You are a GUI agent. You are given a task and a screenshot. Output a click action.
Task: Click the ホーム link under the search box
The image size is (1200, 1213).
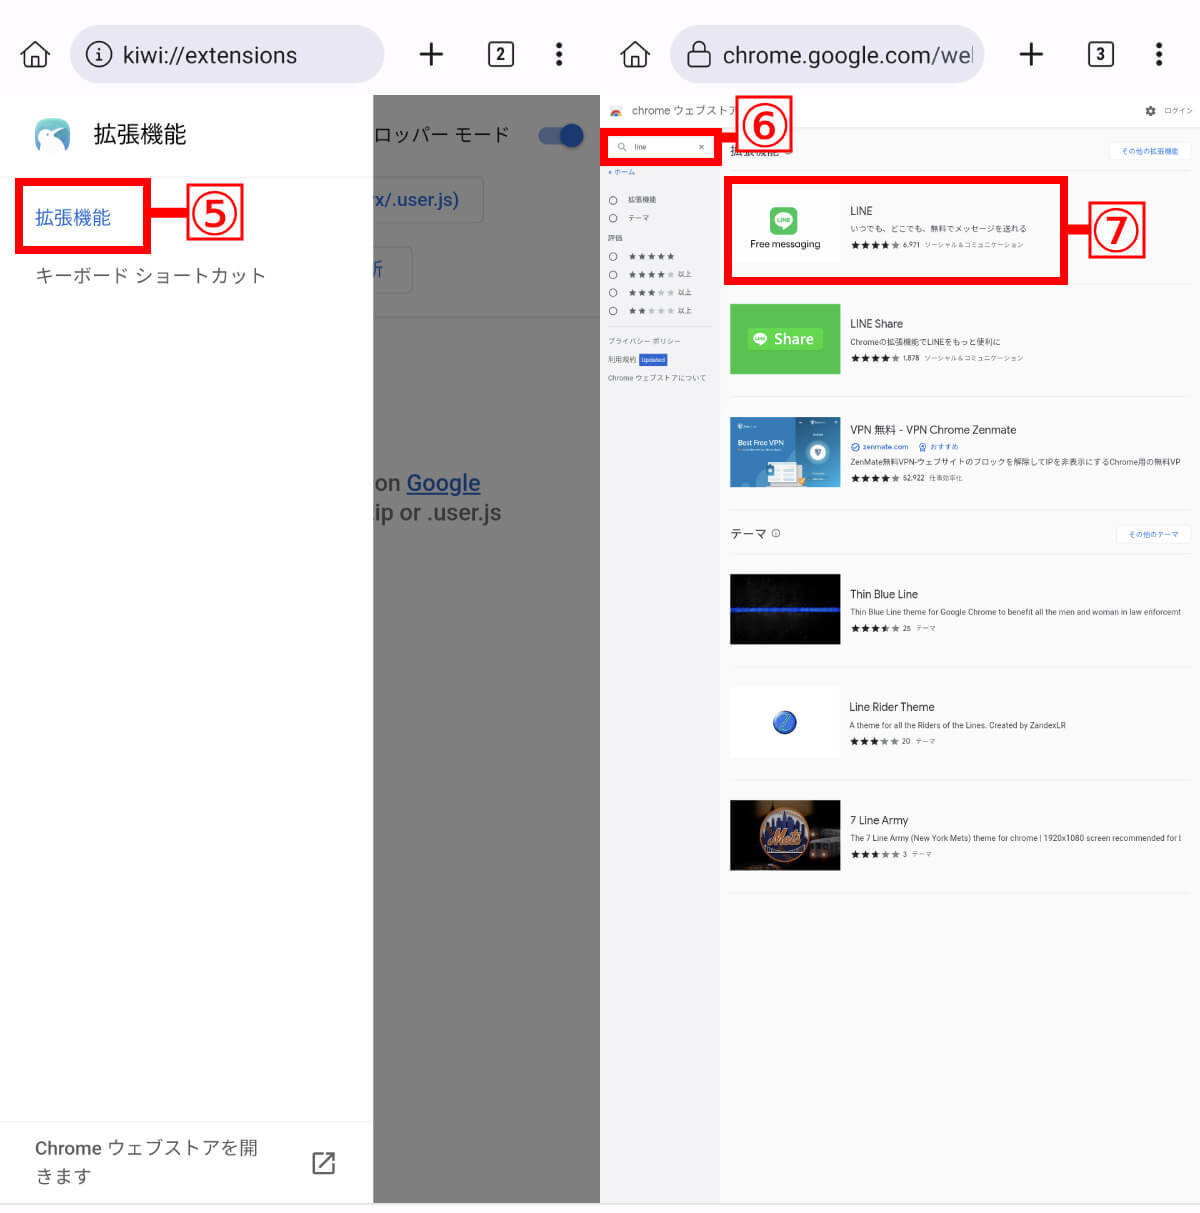coord(622,172)
